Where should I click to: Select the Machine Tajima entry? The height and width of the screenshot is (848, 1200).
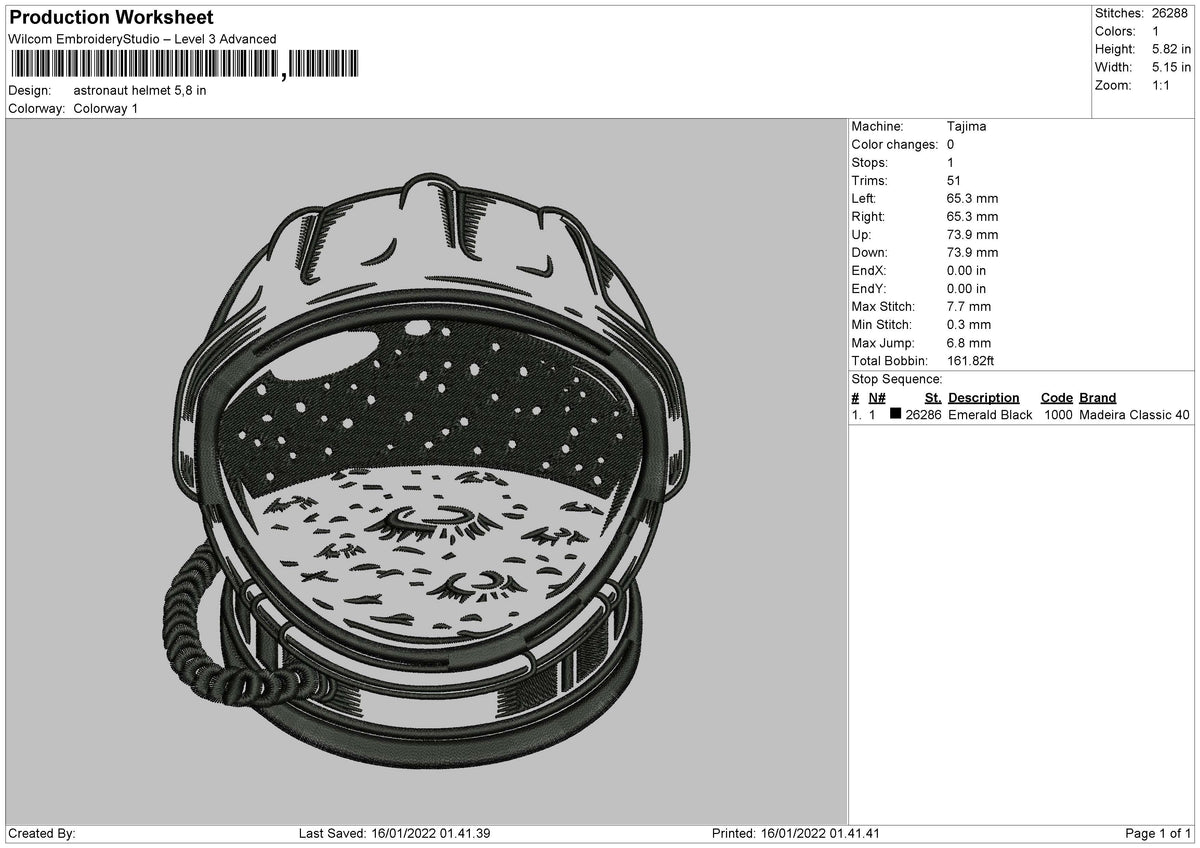tap(968, 127)
